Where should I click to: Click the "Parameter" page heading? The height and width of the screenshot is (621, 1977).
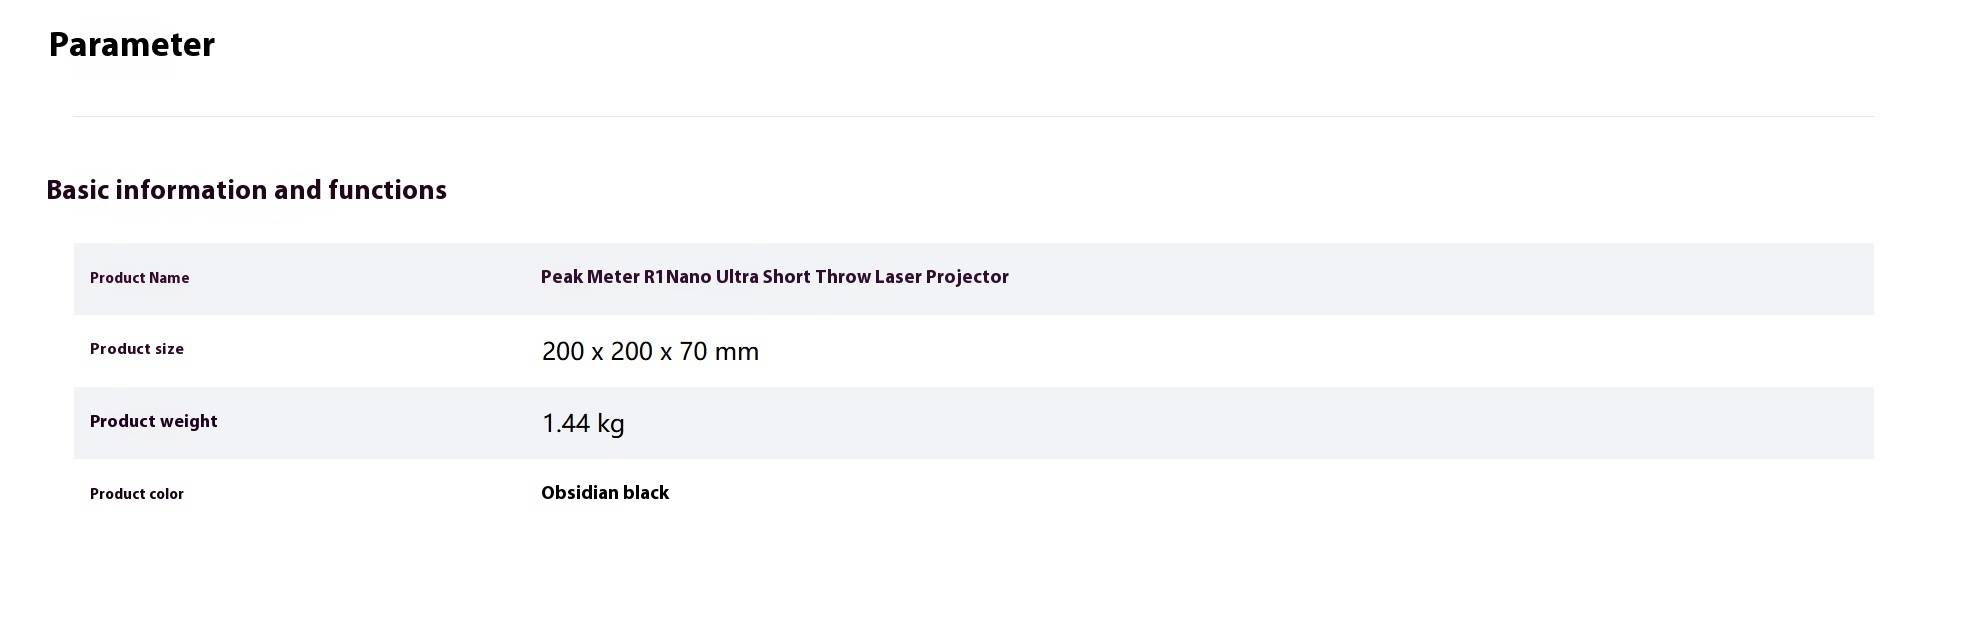(131, 45)
